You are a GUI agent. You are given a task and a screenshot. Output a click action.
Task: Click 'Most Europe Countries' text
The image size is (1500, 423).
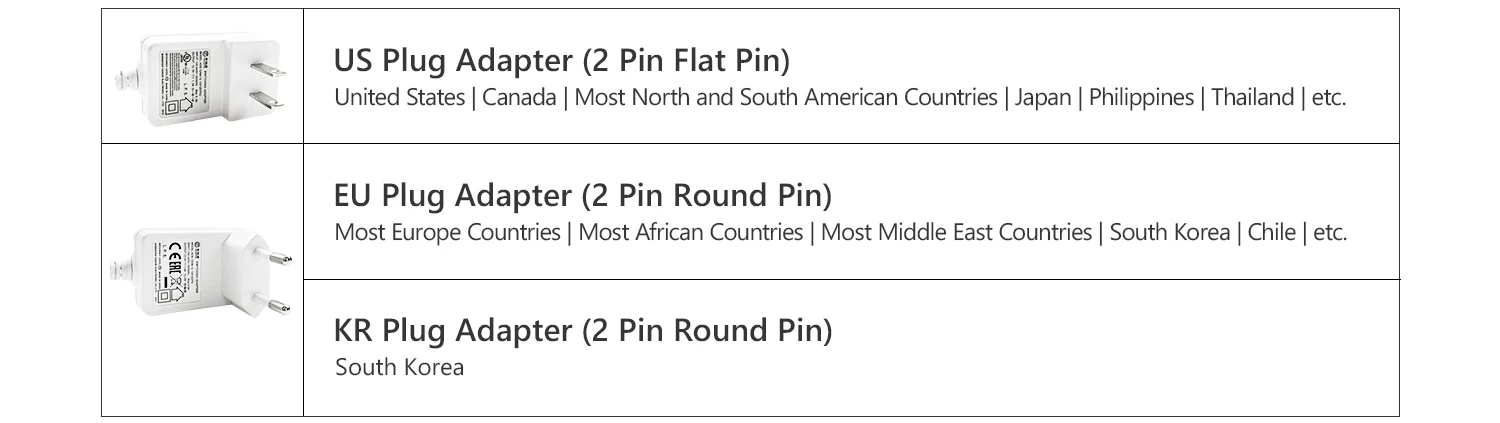pyautogui.click(x=447, y=233)
